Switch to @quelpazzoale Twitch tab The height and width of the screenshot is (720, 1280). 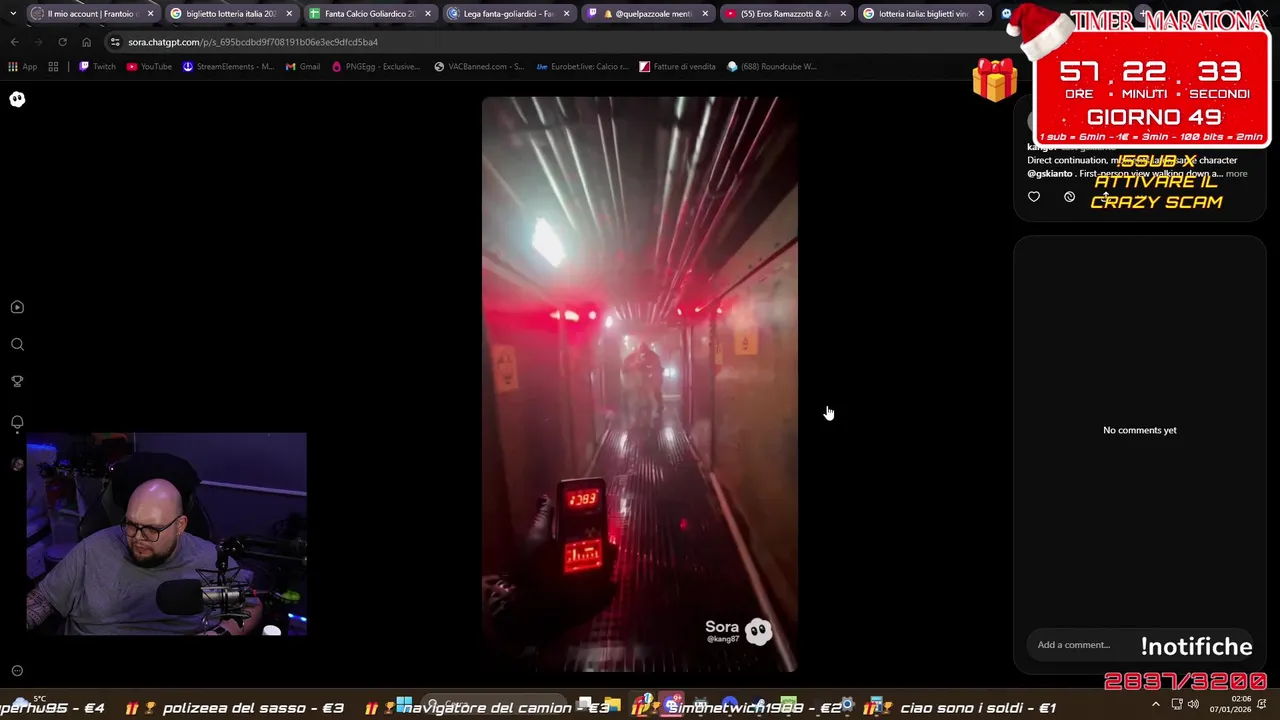click(x=647, y=14)
